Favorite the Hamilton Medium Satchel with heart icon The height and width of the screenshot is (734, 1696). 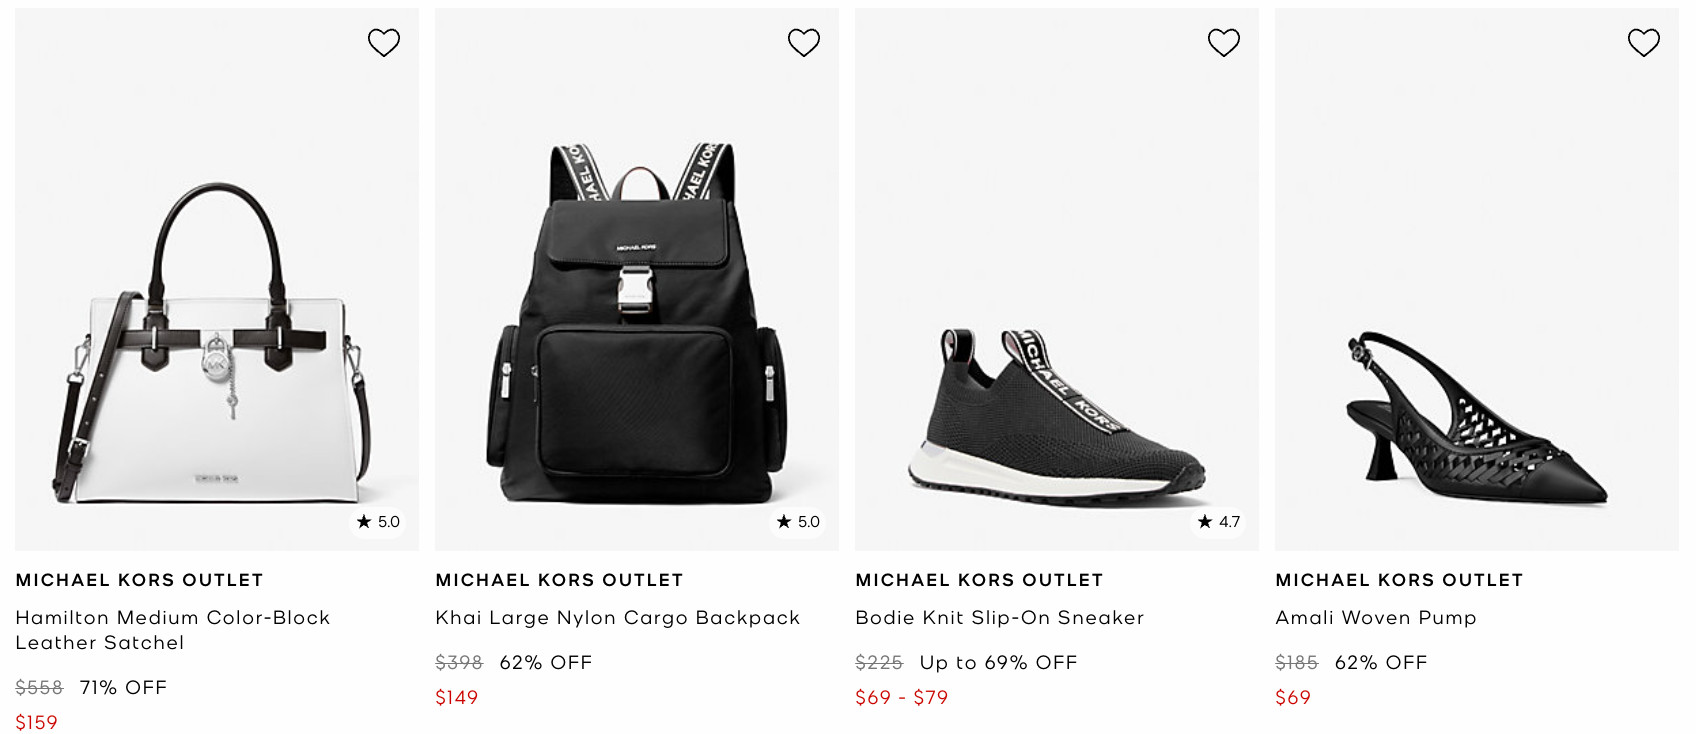384,42
